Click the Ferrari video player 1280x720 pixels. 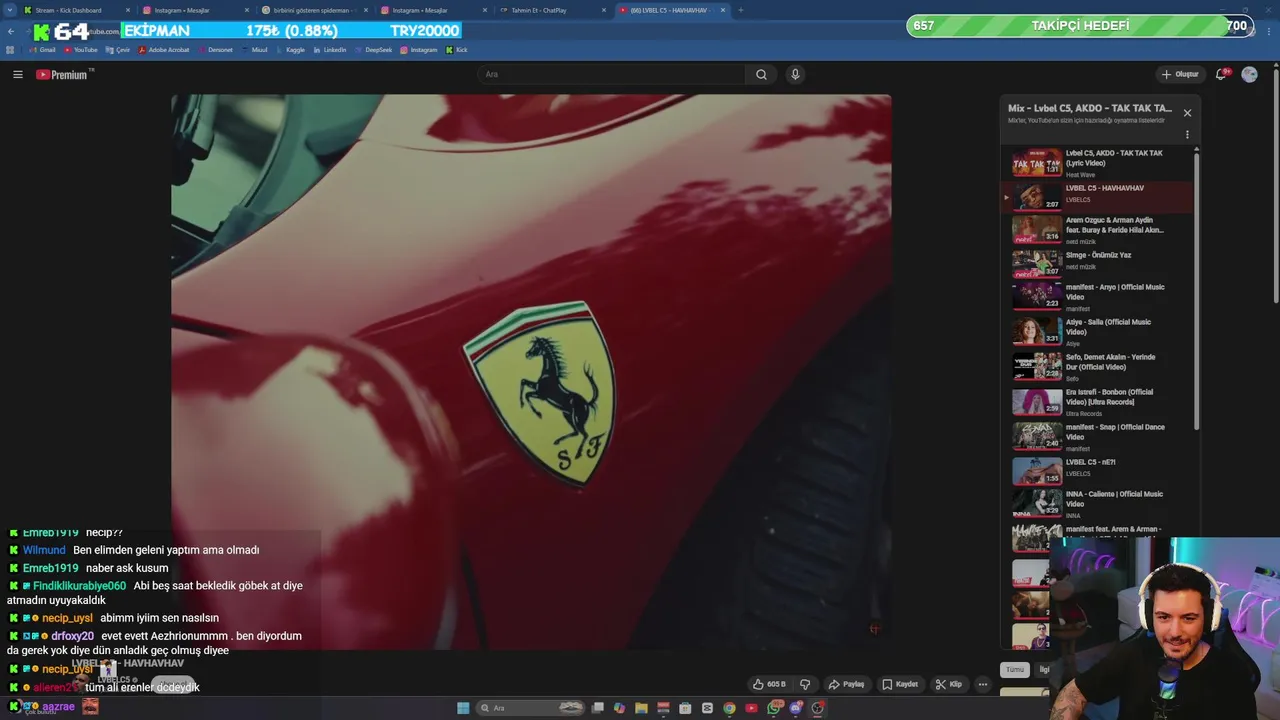[531, 372]
